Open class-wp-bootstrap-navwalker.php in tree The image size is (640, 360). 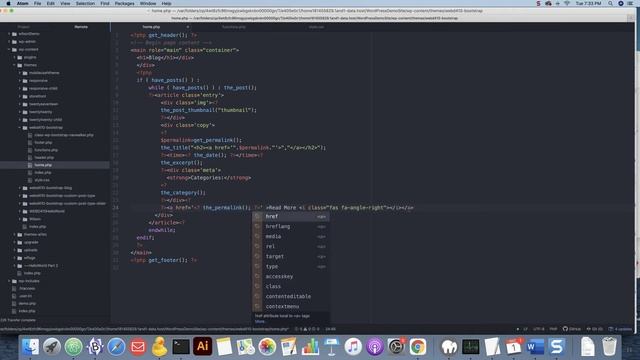click(x=64, y=135)
